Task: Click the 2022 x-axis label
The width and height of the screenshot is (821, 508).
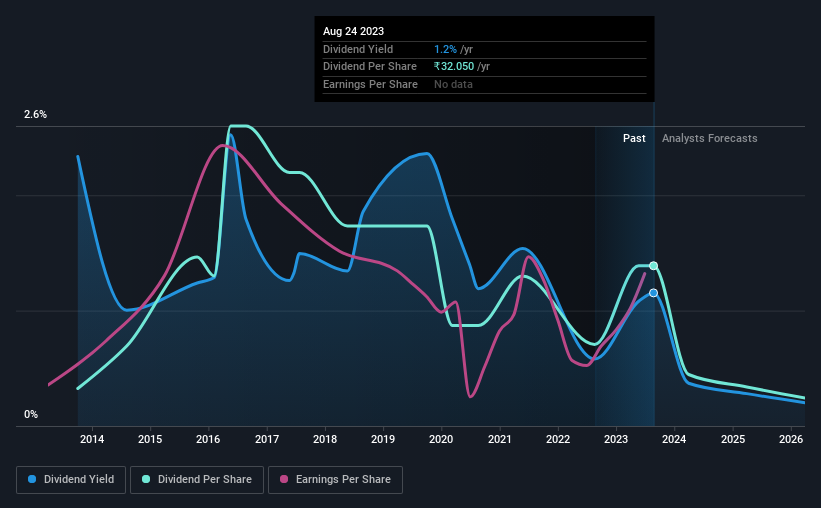Action: pyautogui.click(x=558, y=439)
